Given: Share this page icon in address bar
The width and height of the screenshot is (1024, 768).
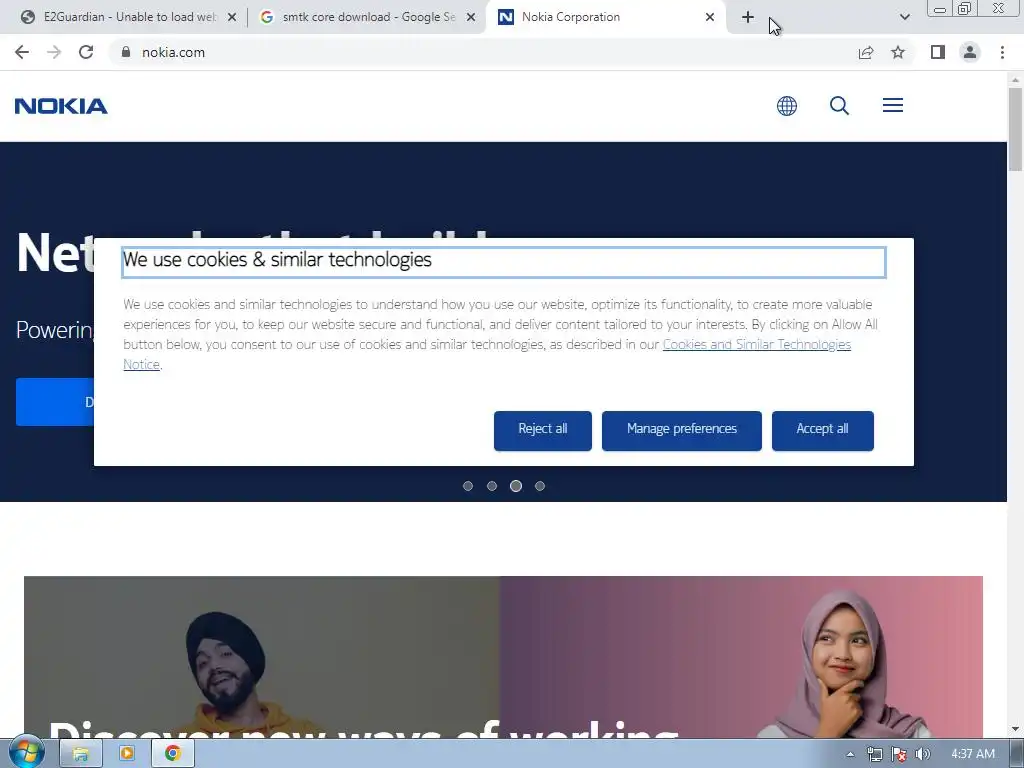Looking at the screenshot, I should tap(866, 52).
